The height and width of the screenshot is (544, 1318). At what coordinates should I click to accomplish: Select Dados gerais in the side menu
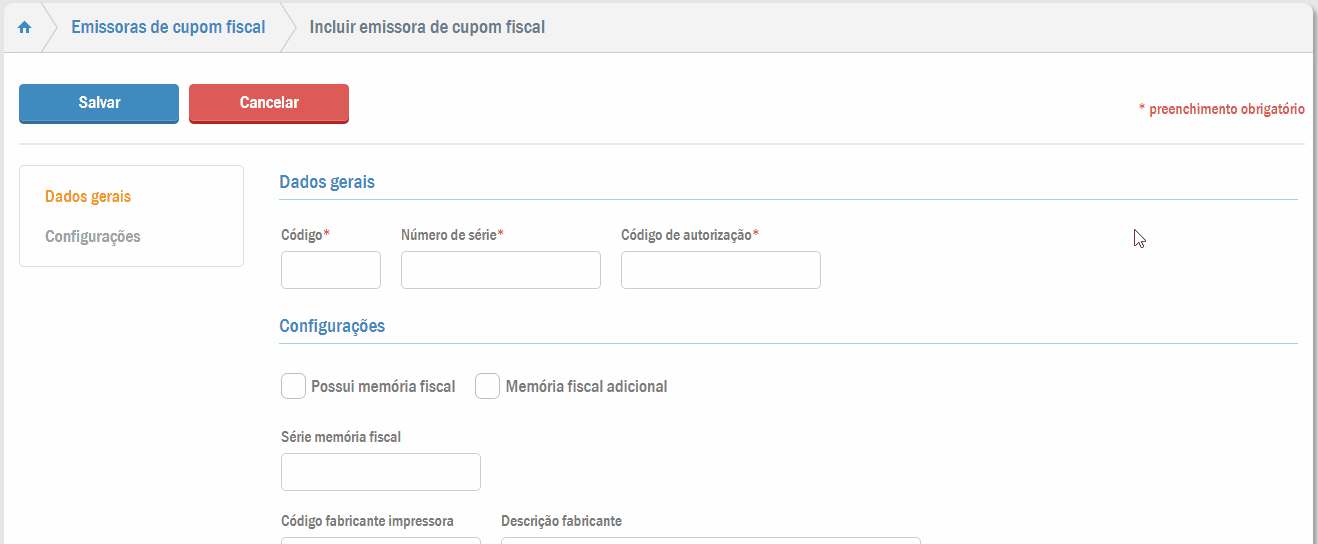[88, 197]
